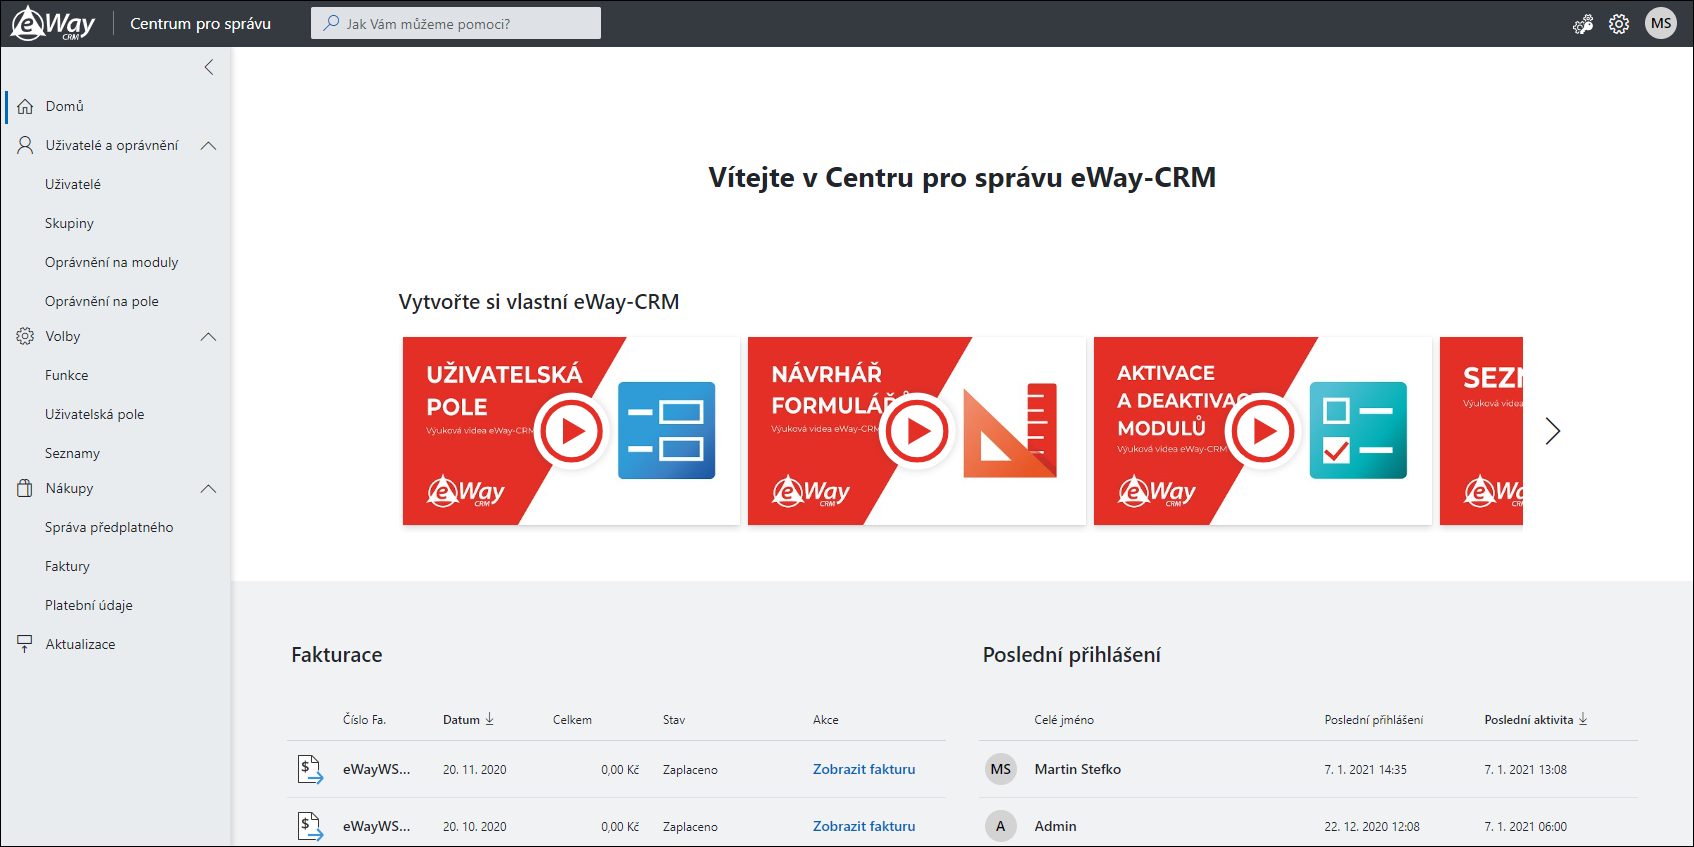Click the Celé jméno column header

(x=1064, y=720)
